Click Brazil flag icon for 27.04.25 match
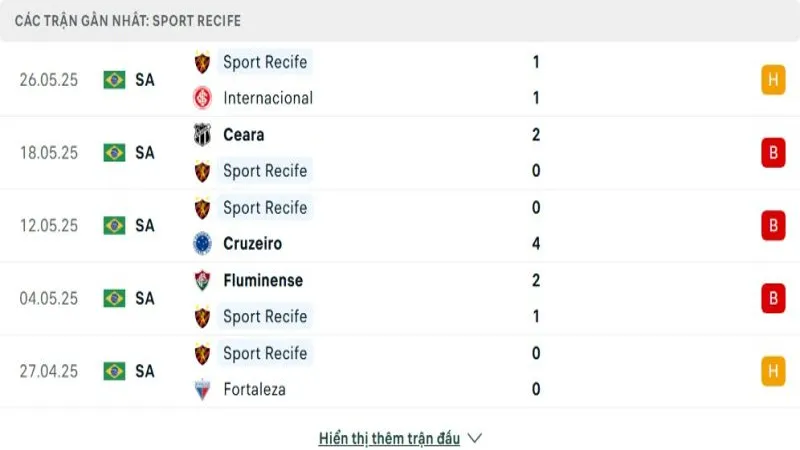Image resolution: width=800 pixels, height=450 pixels. point(114,371)
